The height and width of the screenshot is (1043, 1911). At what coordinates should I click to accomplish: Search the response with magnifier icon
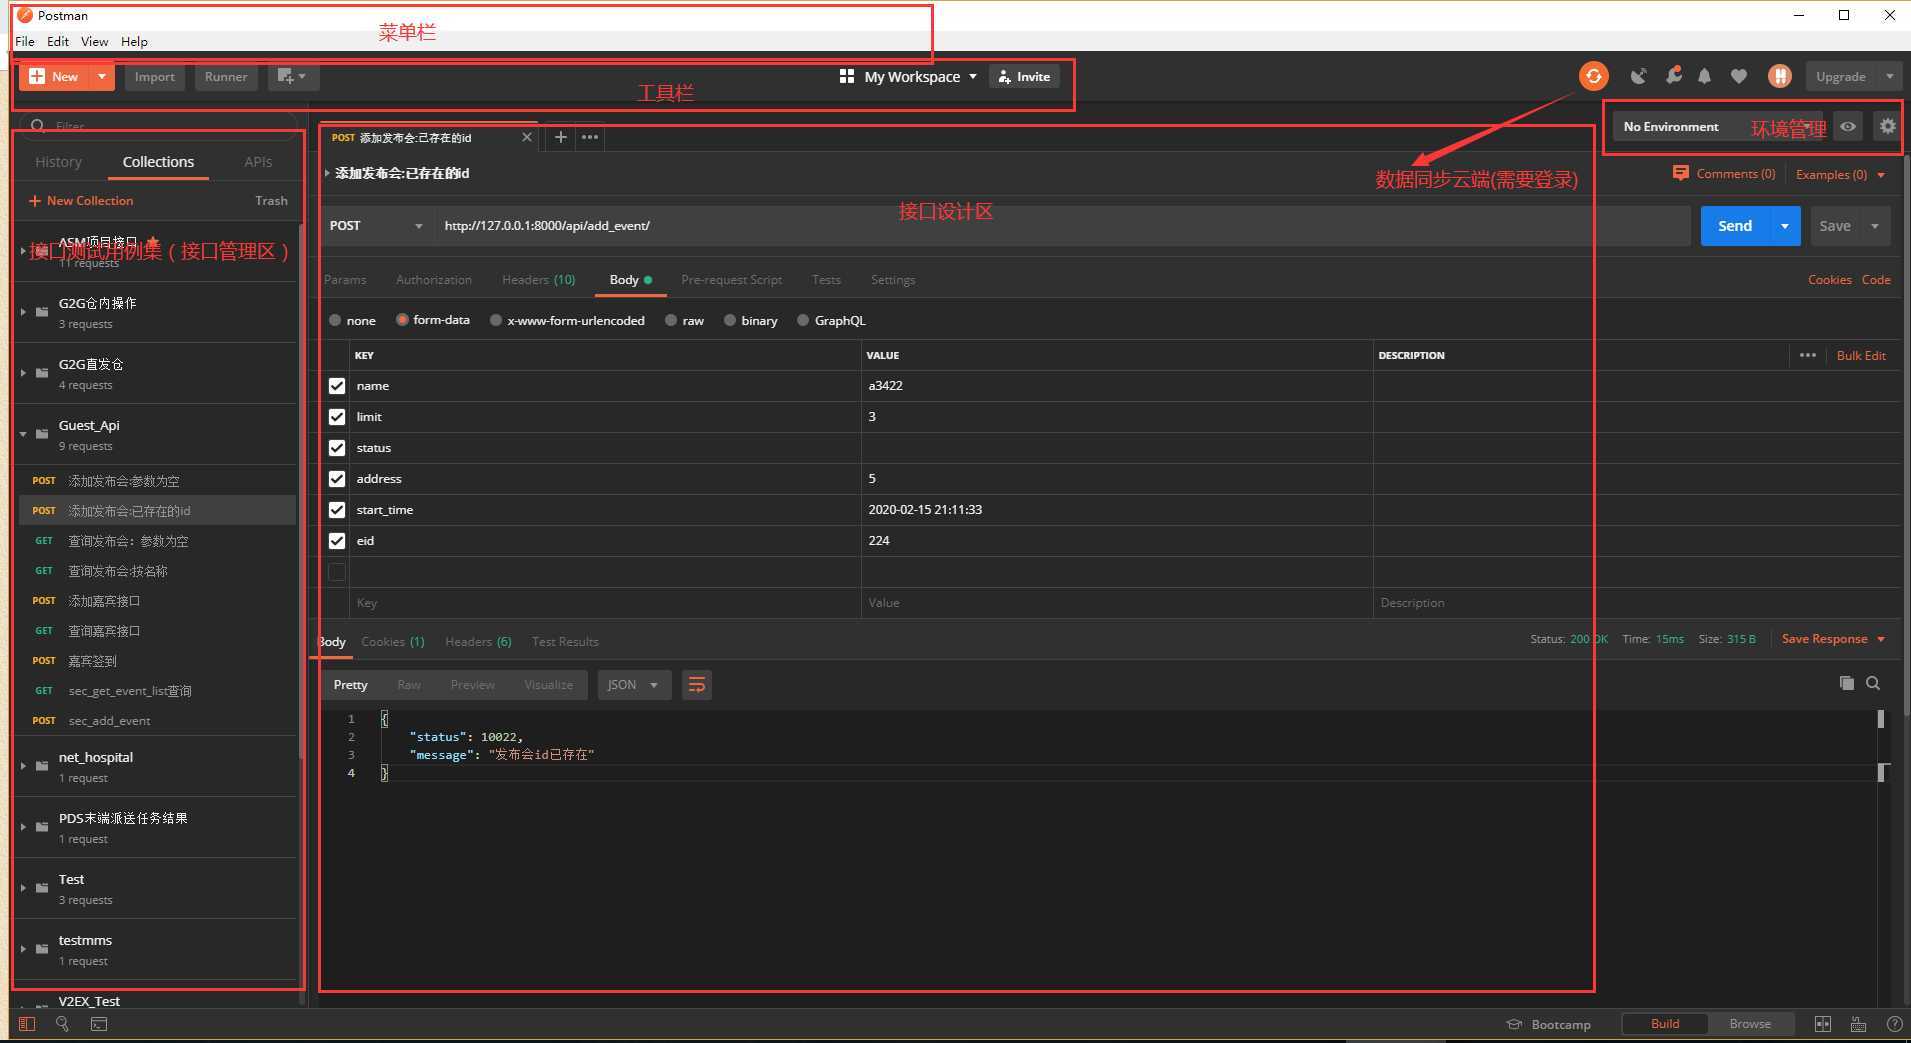[1873, 683]
